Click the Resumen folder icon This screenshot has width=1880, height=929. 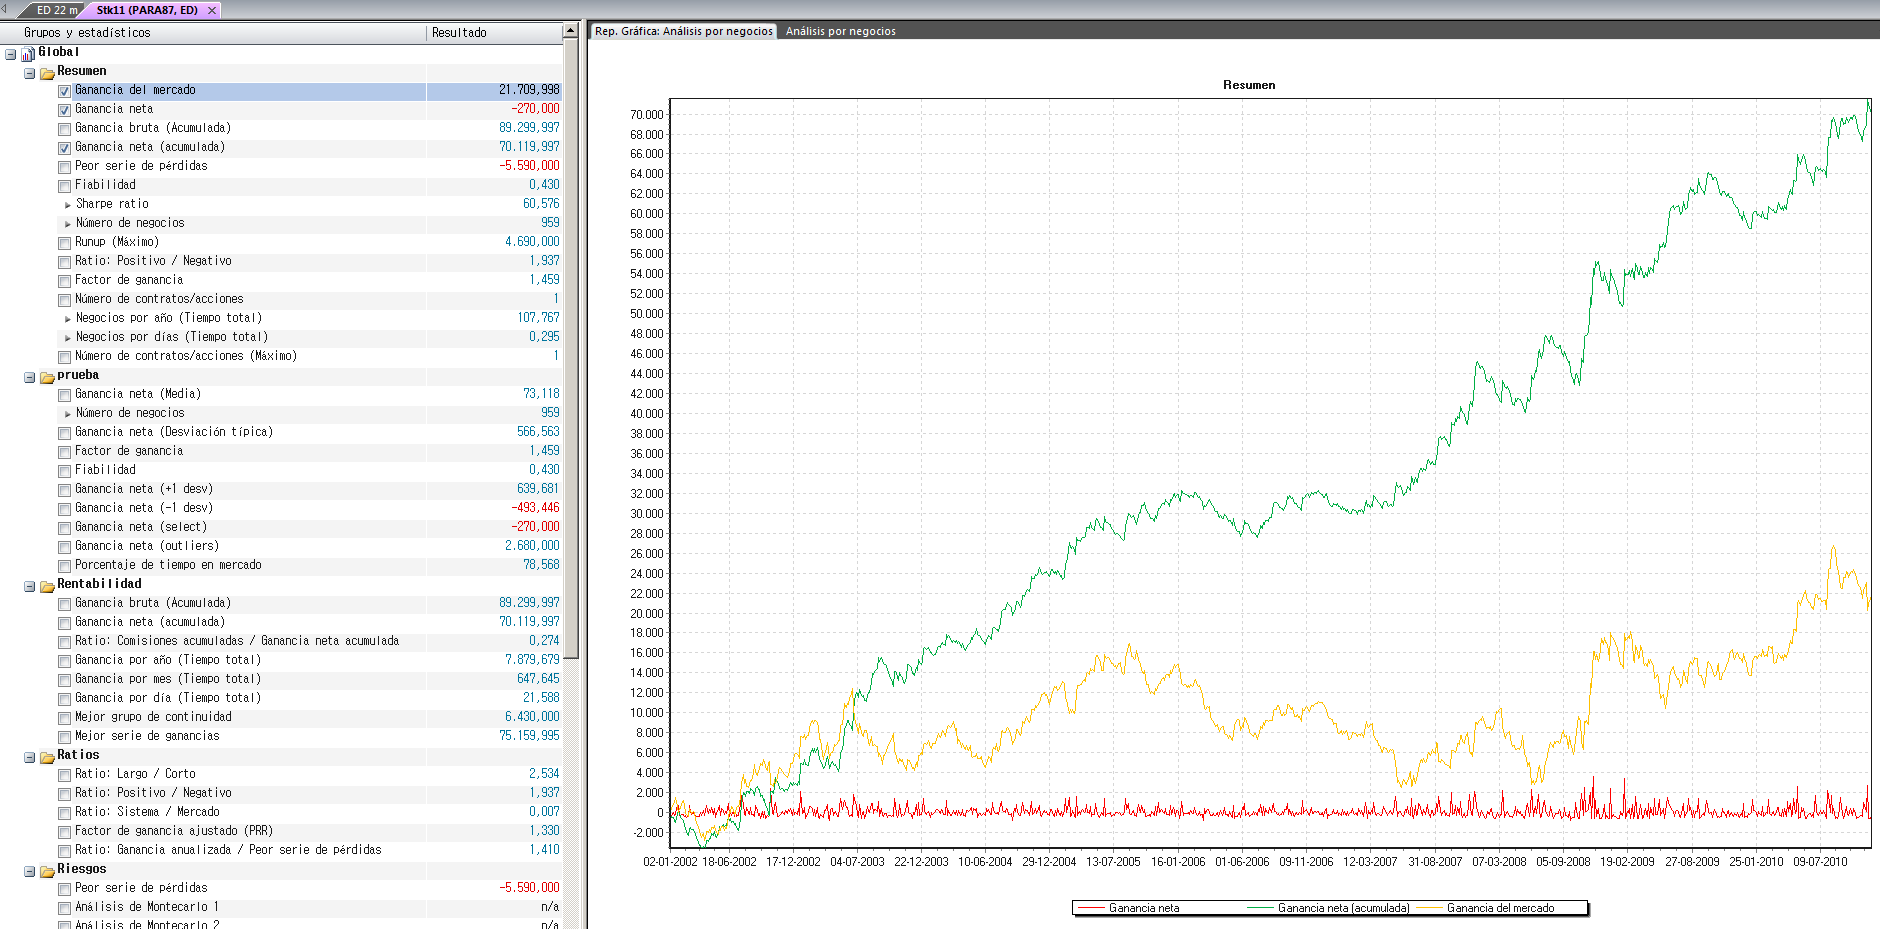point(47,73)
